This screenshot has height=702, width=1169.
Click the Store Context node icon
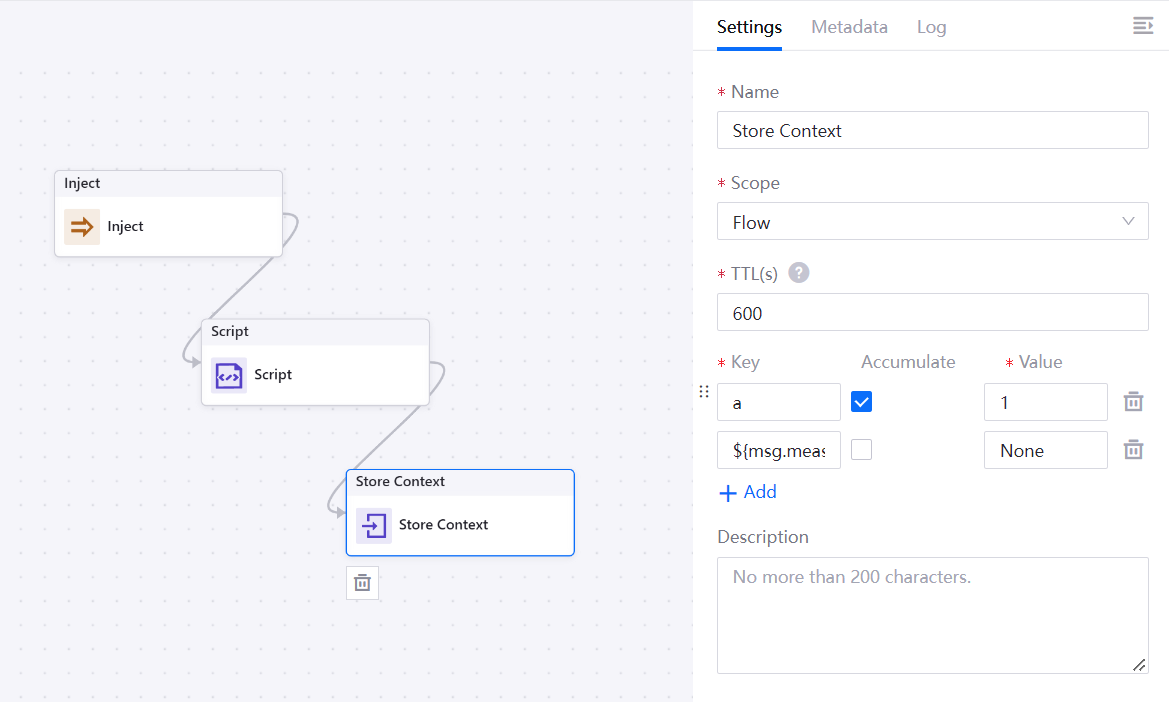click(373, 525)
